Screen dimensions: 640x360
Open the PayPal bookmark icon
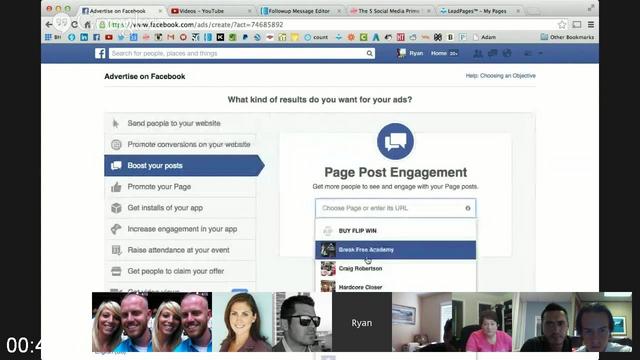pos(245,37)
